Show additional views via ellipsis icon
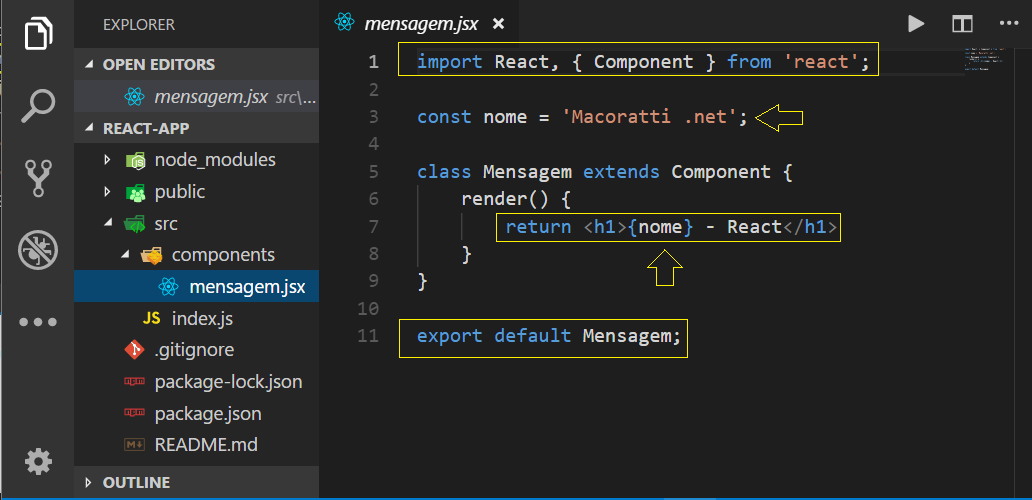 pyautogui.click(x=38, y=322)
